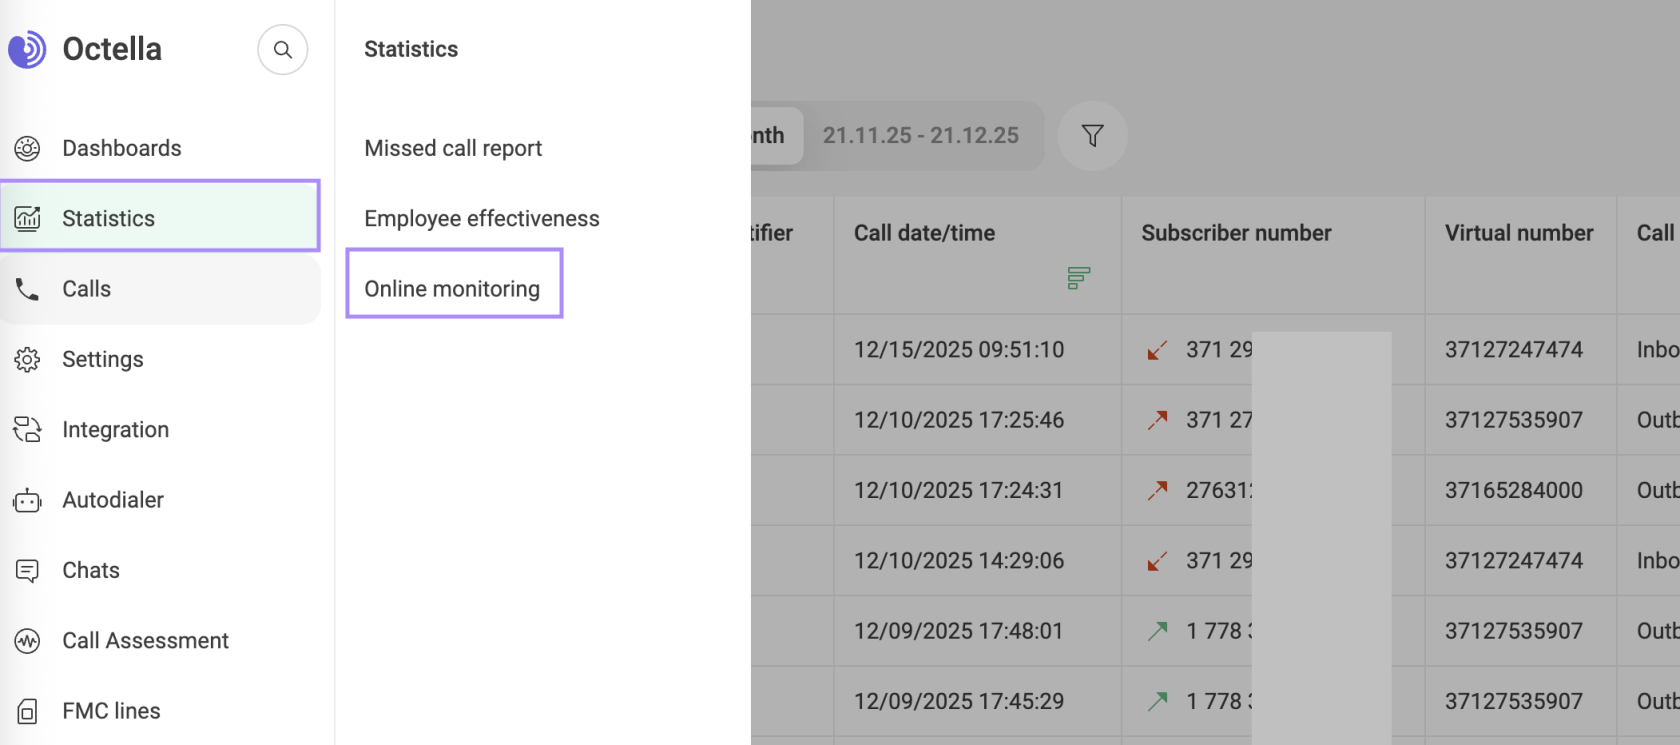
Task: Click the Calls phone icon
Action: [27, 290]
